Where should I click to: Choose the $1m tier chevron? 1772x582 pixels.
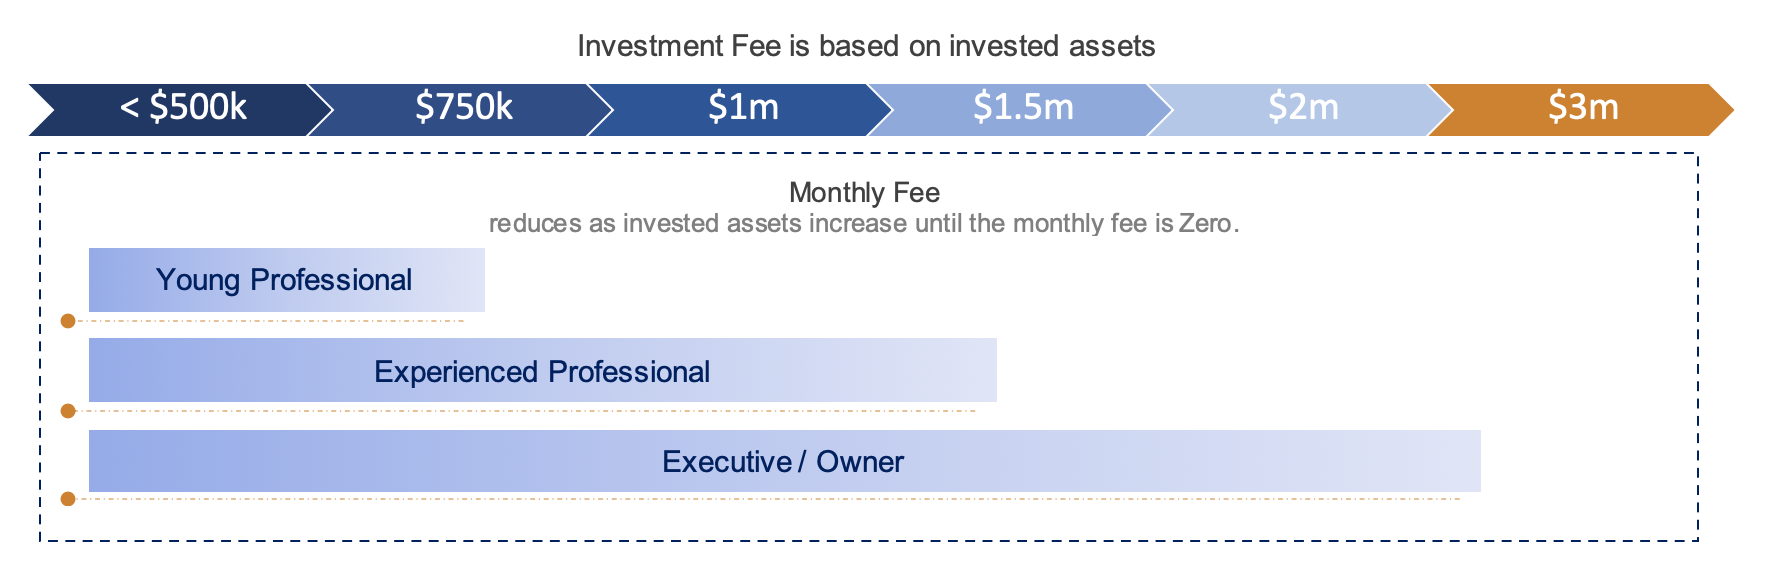(742, 108)
